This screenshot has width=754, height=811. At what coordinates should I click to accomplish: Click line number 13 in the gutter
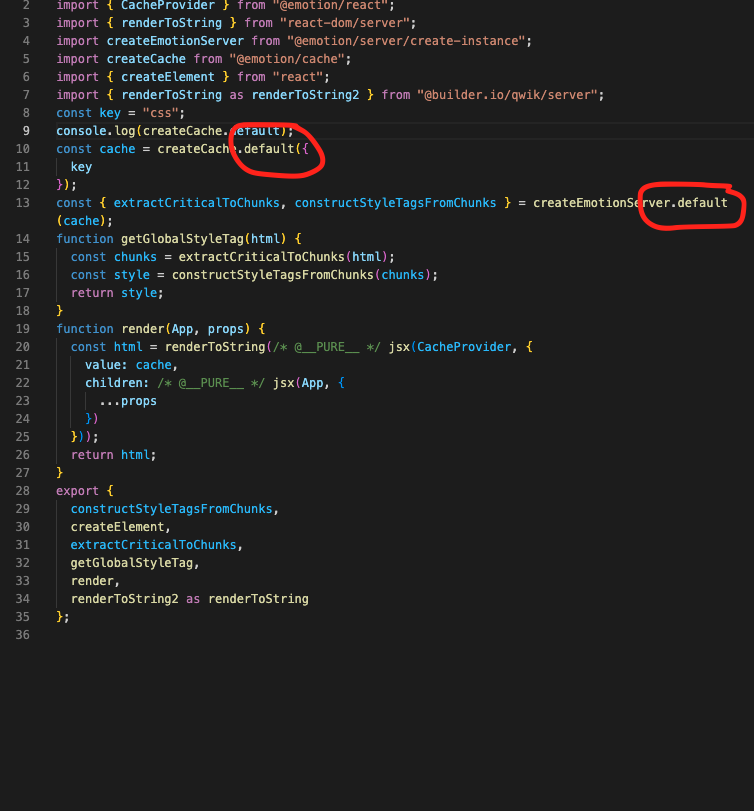pyautogui.click(x=22, y=203)
